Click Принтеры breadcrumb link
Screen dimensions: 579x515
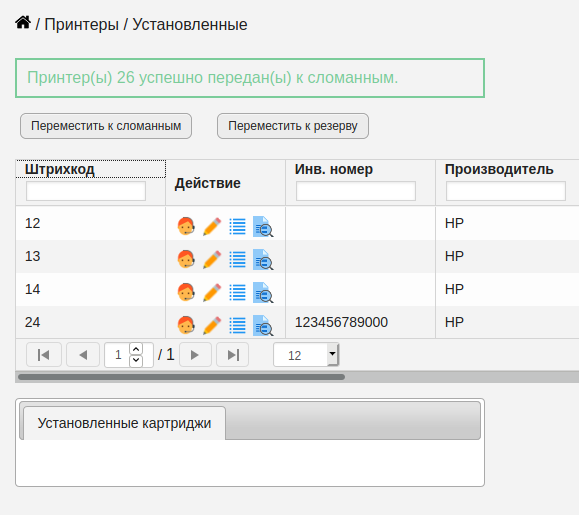(x=82, y=25)
